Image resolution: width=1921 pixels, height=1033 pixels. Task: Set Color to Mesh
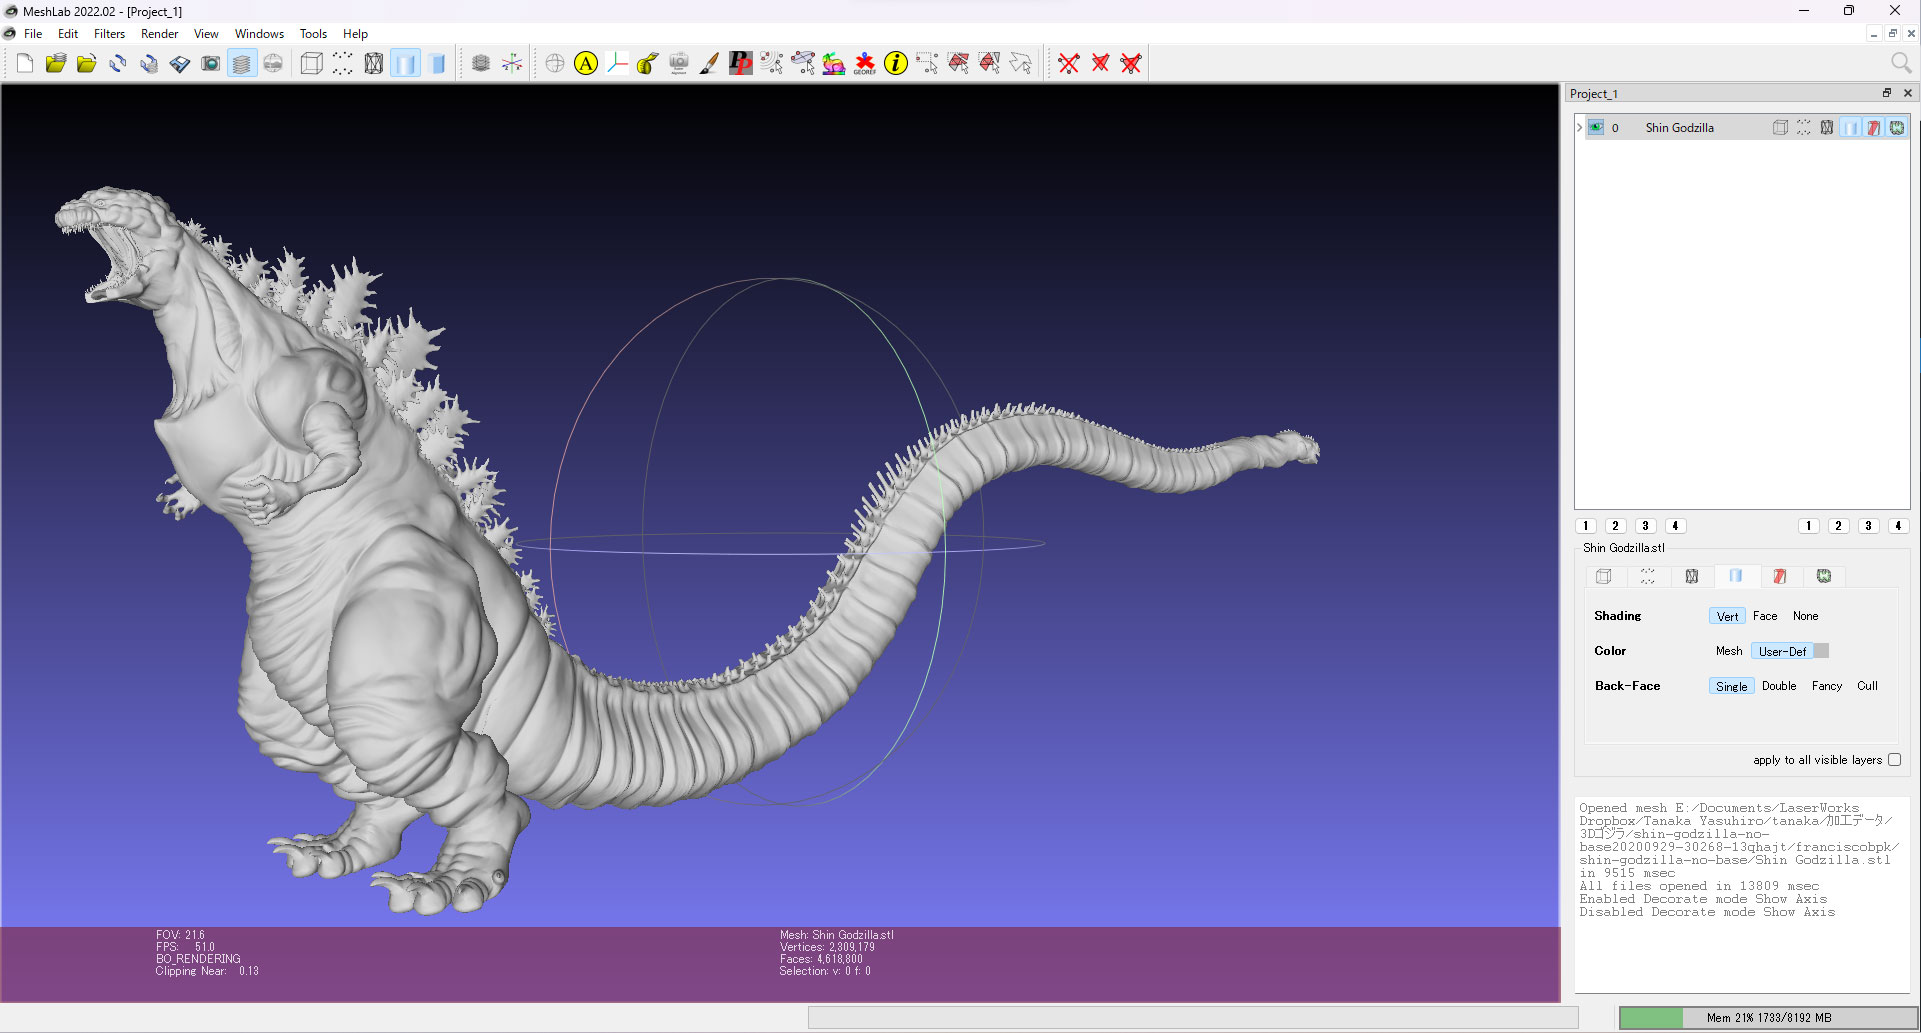pyautogui.click(x=1729, y=652)
